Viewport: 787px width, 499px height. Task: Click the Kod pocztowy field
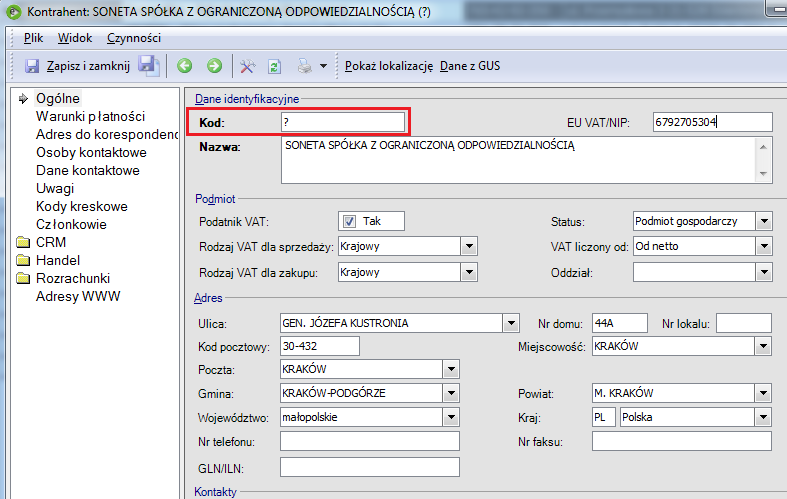(x=320, y=346)
